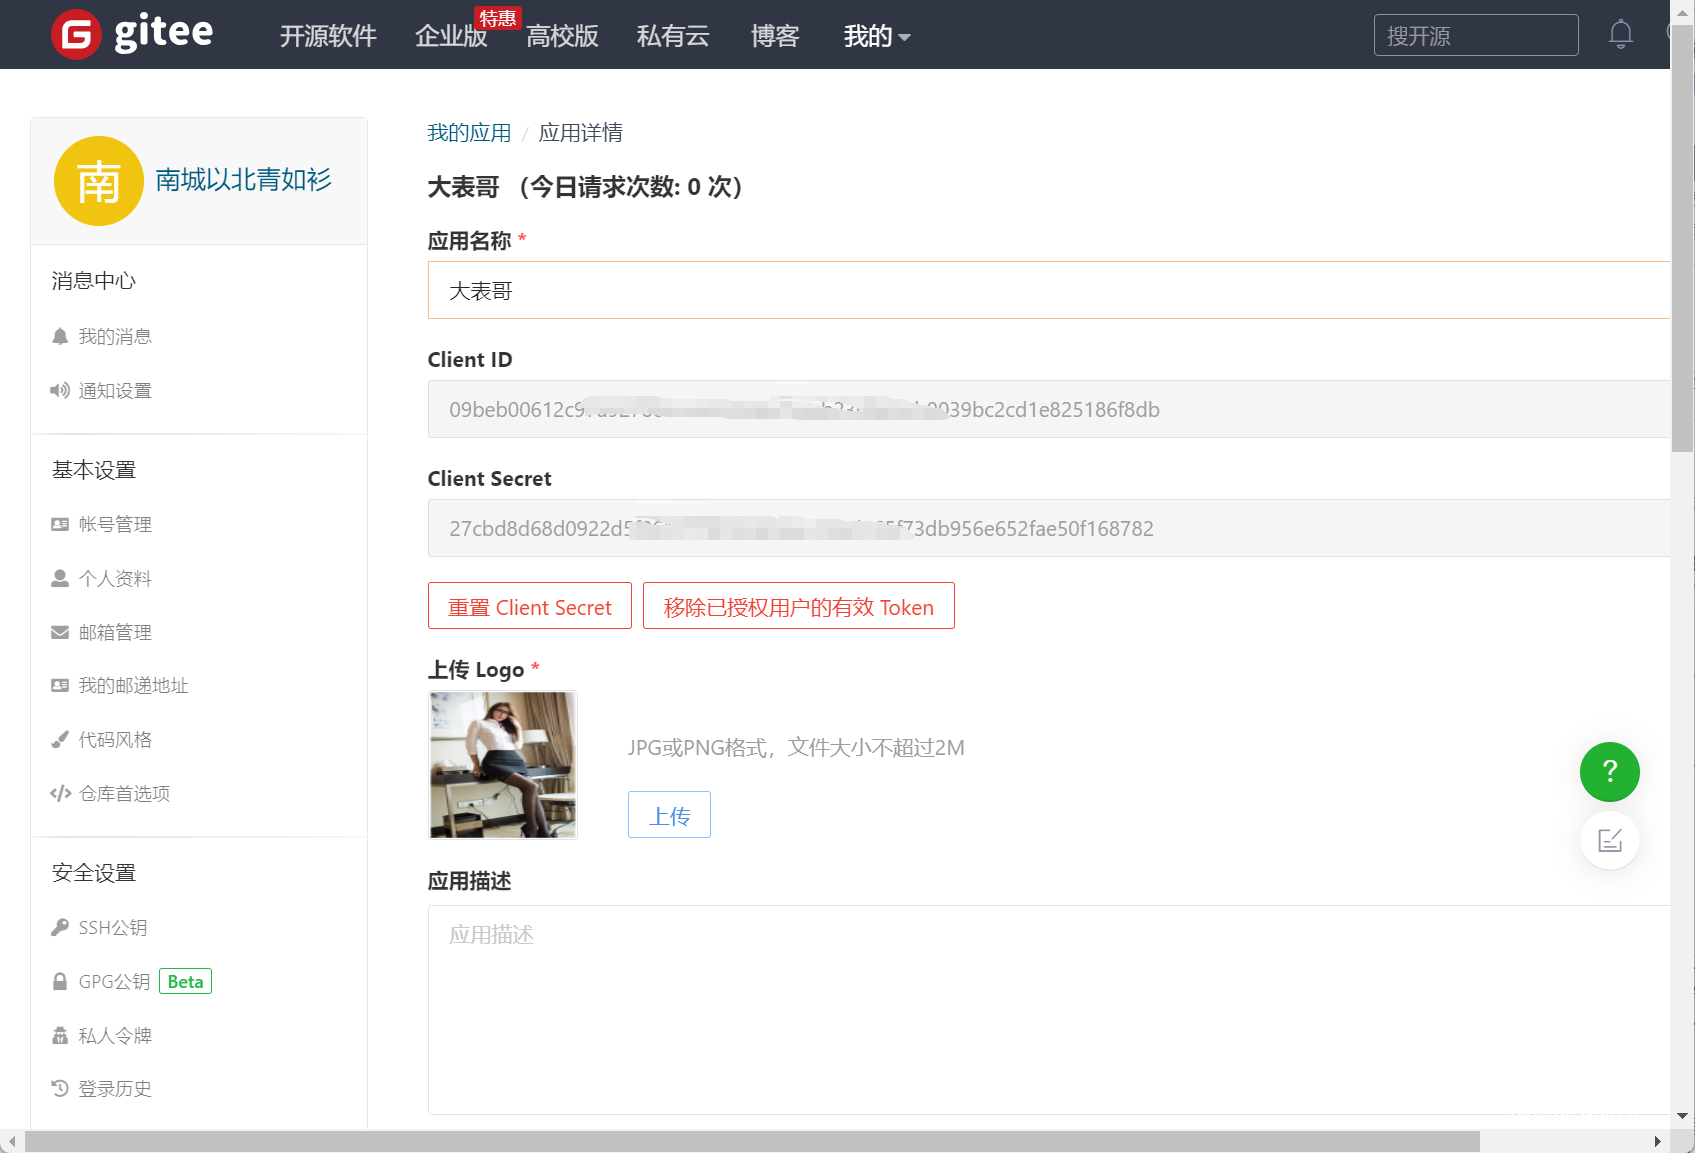Viewport: 1695px width, 1153px height.
Task: Click the 上传 logo upload button
Action: 669,815
